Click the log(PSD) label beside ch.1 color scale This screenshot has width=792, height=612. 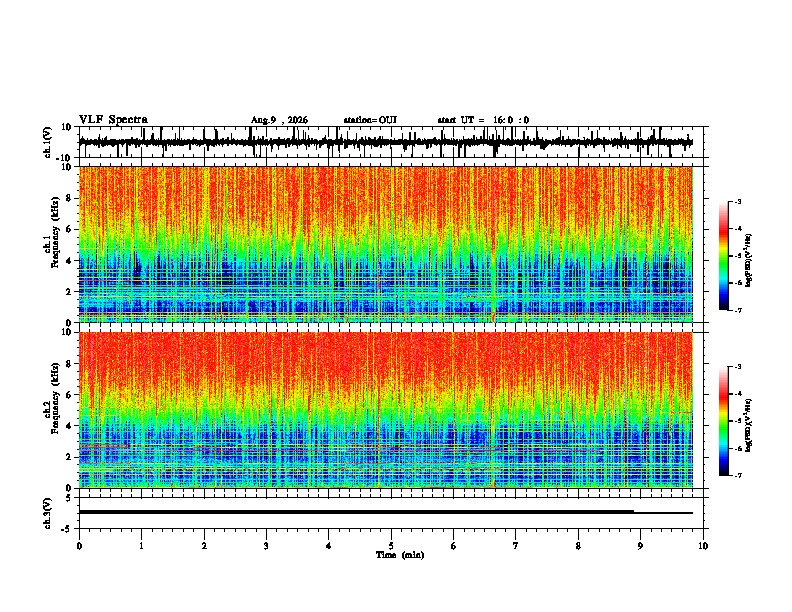[749, 260]
